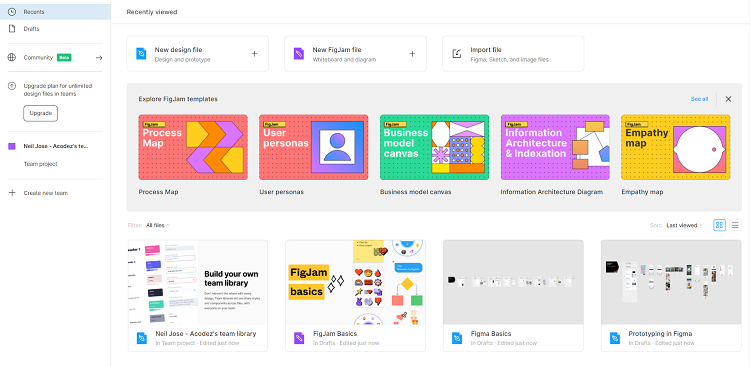Open the User personas template thumbnail
Viewport: 750px width, 367px height.
click(x=314, y=147)
